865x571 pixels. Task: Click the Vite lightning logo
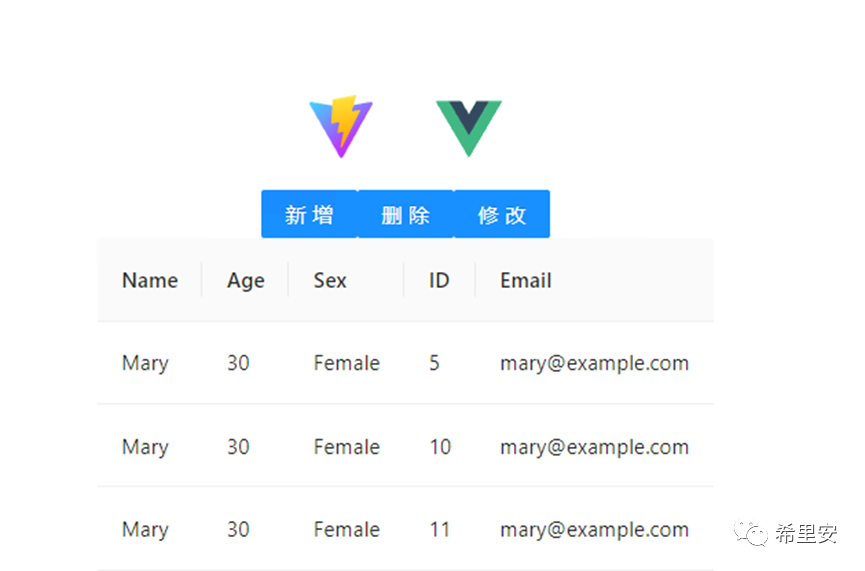pos(341,125)
